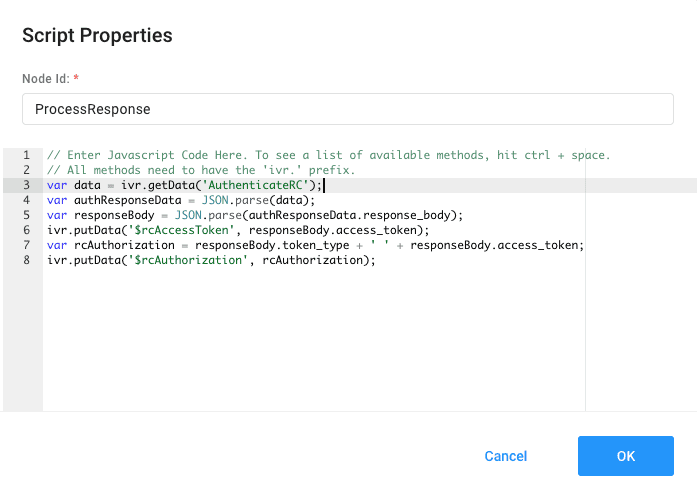The height and width of the screenshot is (497, 697).
Task: Click line number 4 in the gutter
Action: (x=24, y=200)
